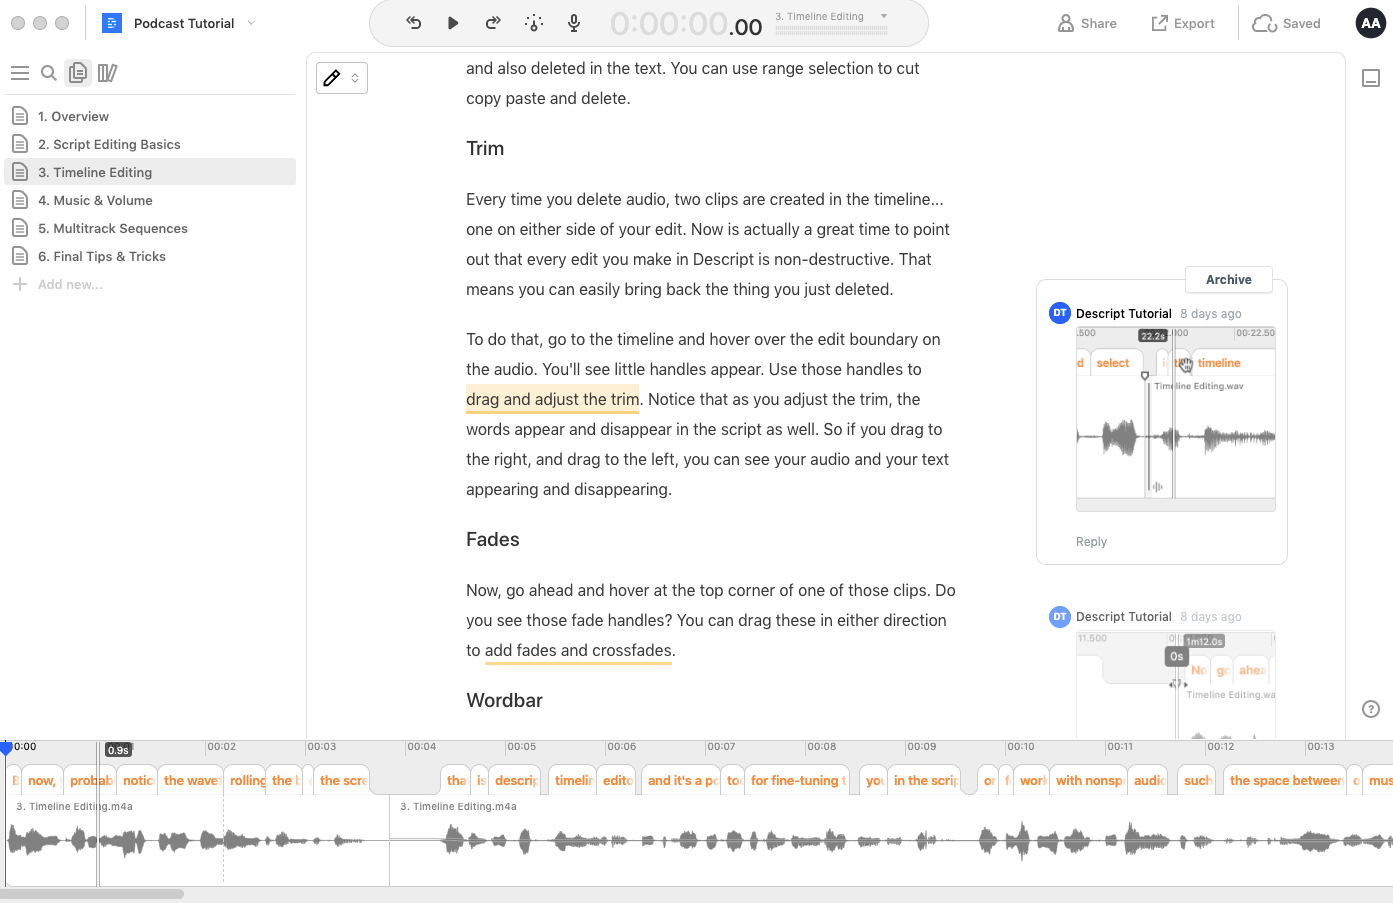Click the highlighted text 'drag and adjust the trim'

coord(552,399)
